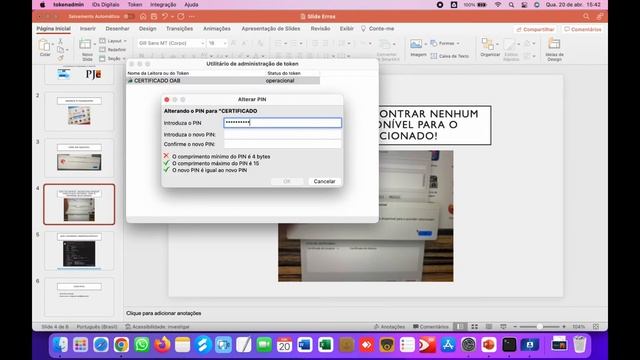Open App Store from the Dock

click(x=448, y=345)
